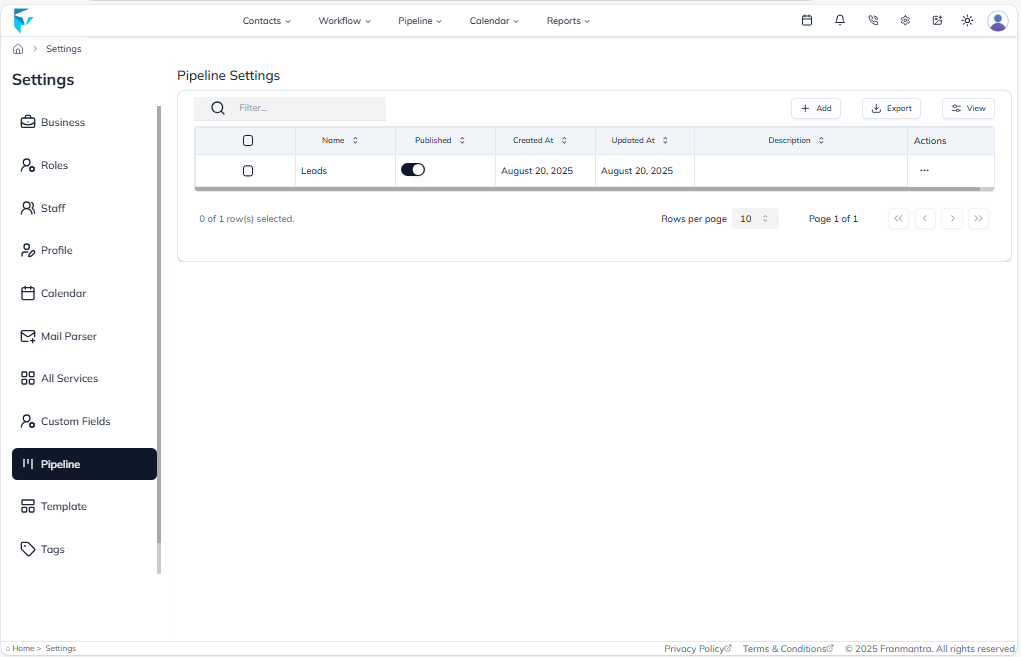The image size is (1021, 657).
Task: Switch to light theme using sun icon
Action: click(966, 20)
